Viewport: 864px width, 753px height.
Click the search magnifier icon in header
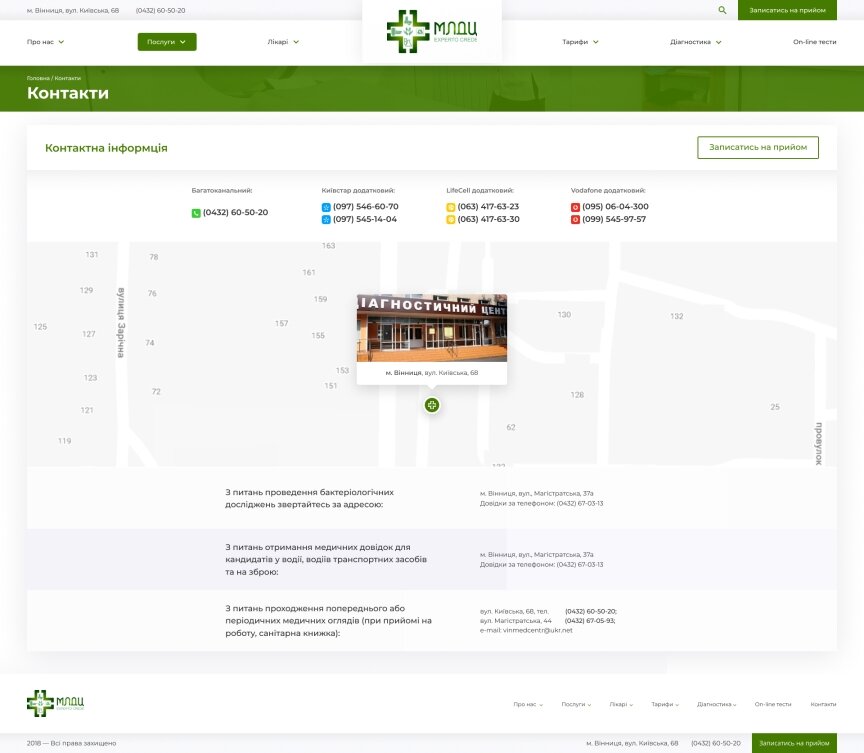click(x=722, y=10)
